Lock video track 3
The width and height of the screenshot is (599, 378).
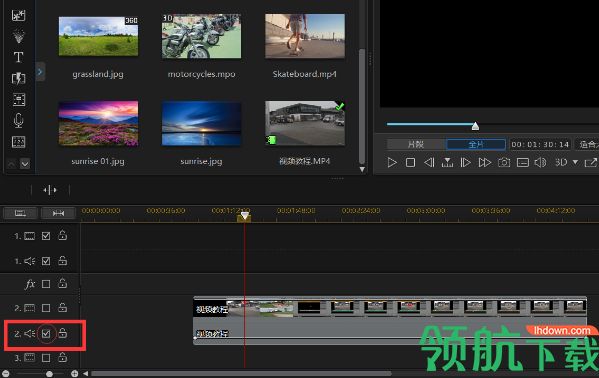tap(63, 358)
